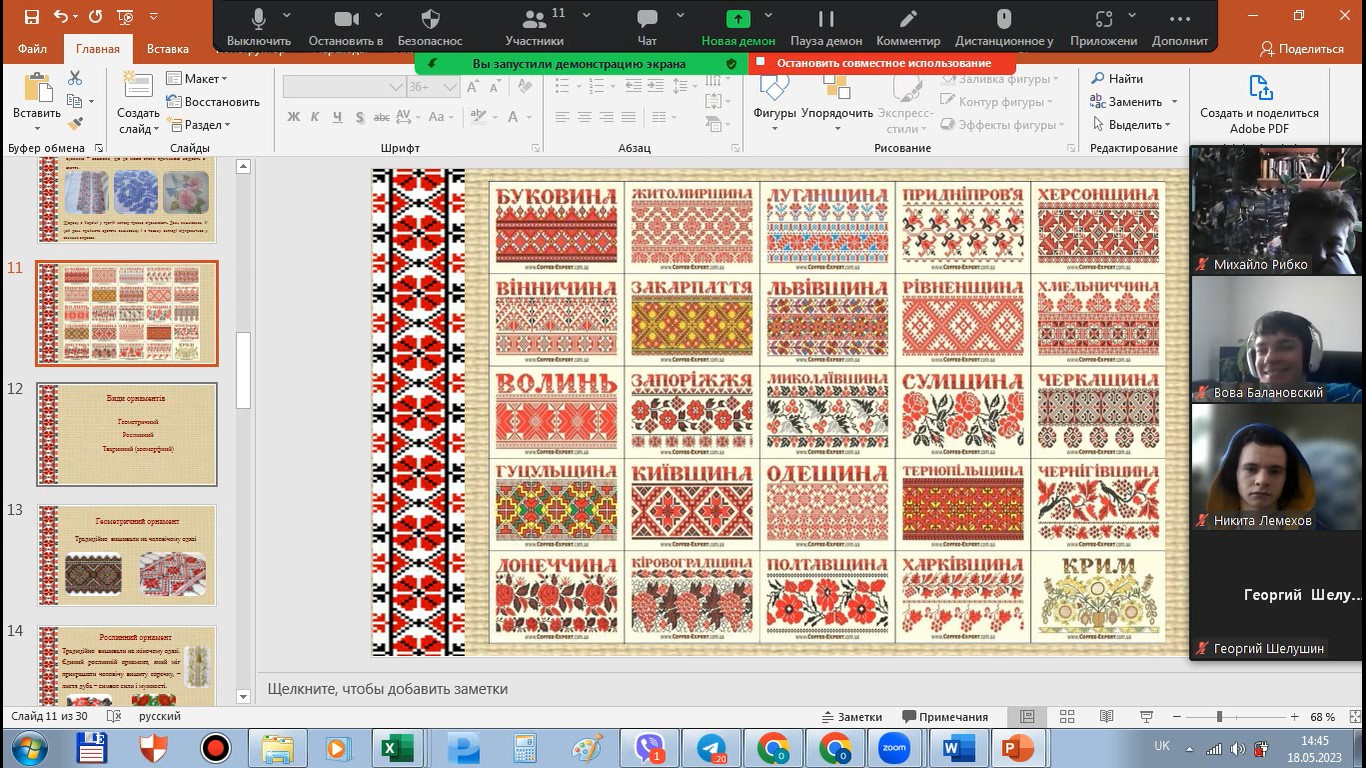Open the Zoom annotate tool
This screenshot has height=768, width=1366.
coord(908,19)
